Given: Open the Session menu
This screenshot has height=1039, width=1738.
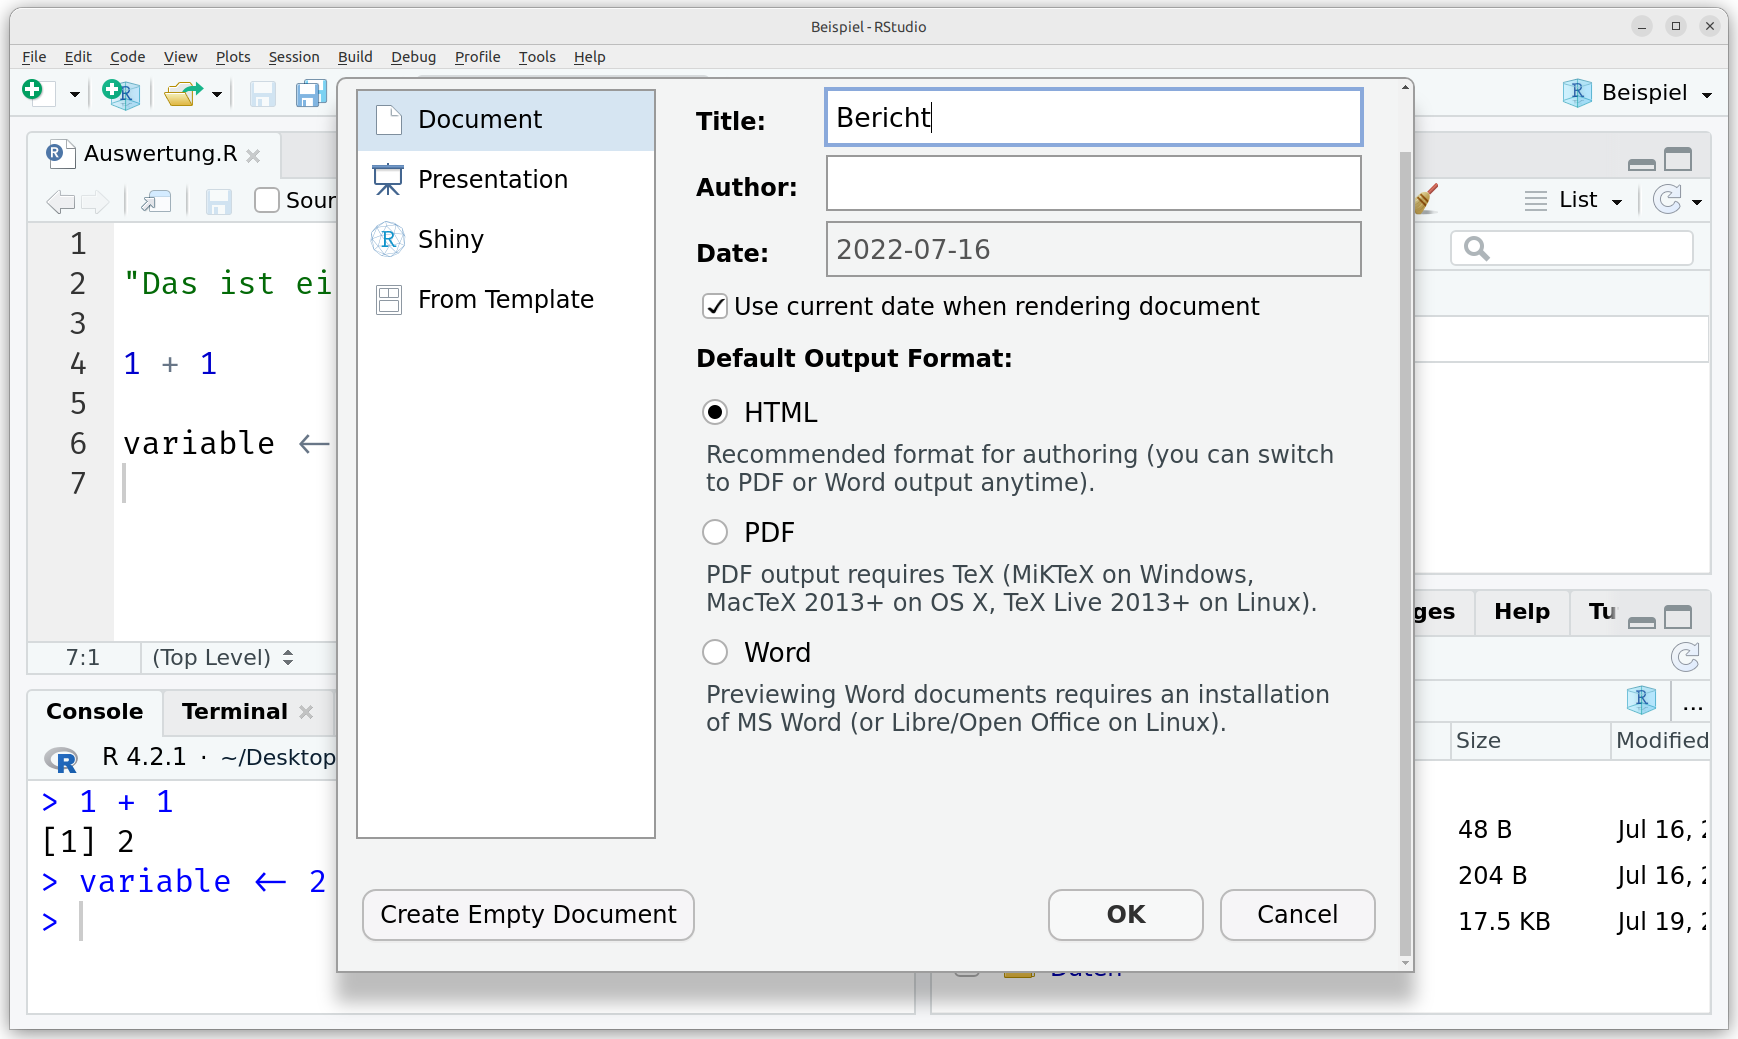Looking at the screenshot, I should click(x=293, y=57).
